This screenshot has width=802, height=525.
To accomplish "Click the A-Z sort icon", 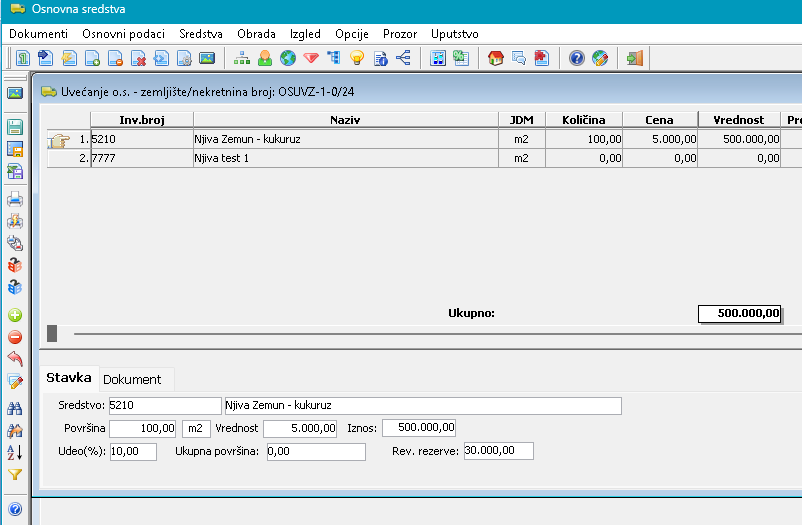I will 15,452.
